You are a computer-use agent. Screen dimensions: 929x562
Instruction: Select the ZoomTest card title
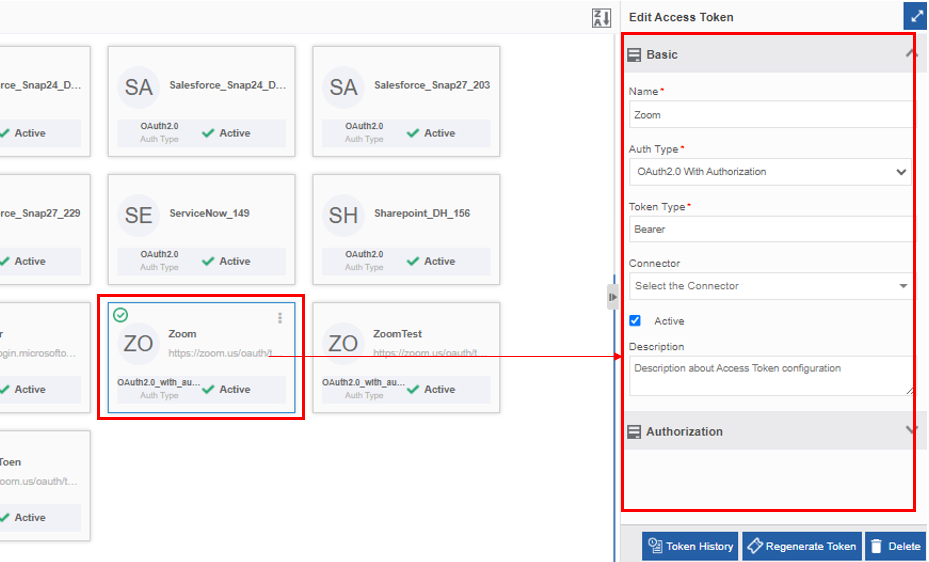[397, 334]
